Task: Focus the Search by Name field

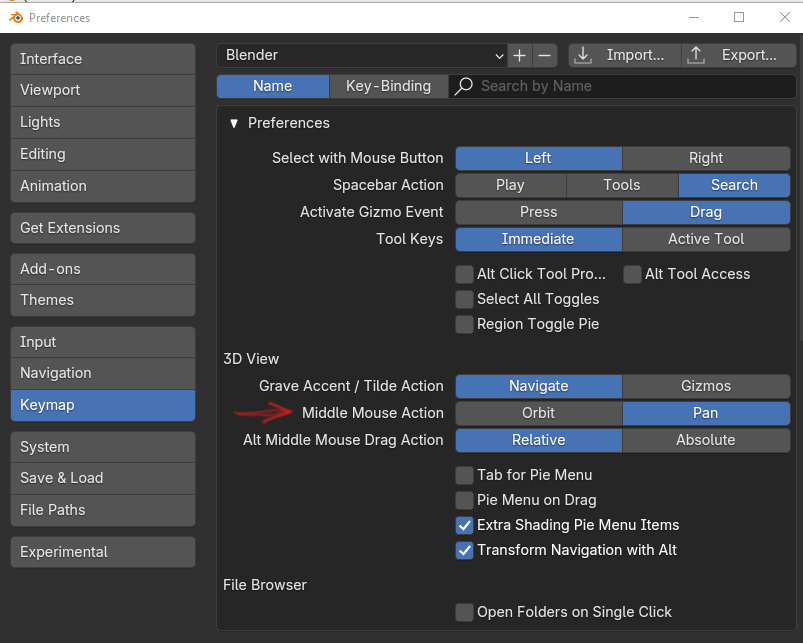Action: coord(622,86)
